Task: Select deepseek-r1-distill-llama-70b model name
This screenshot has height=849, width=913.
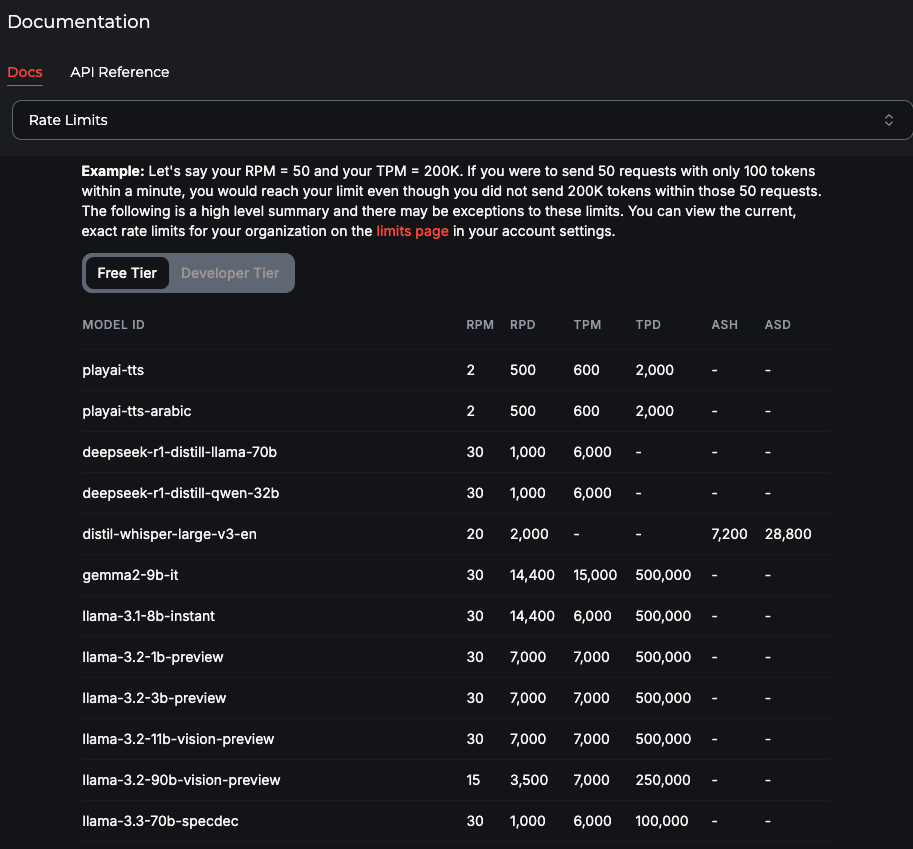Action: click(x=179, y=452)
